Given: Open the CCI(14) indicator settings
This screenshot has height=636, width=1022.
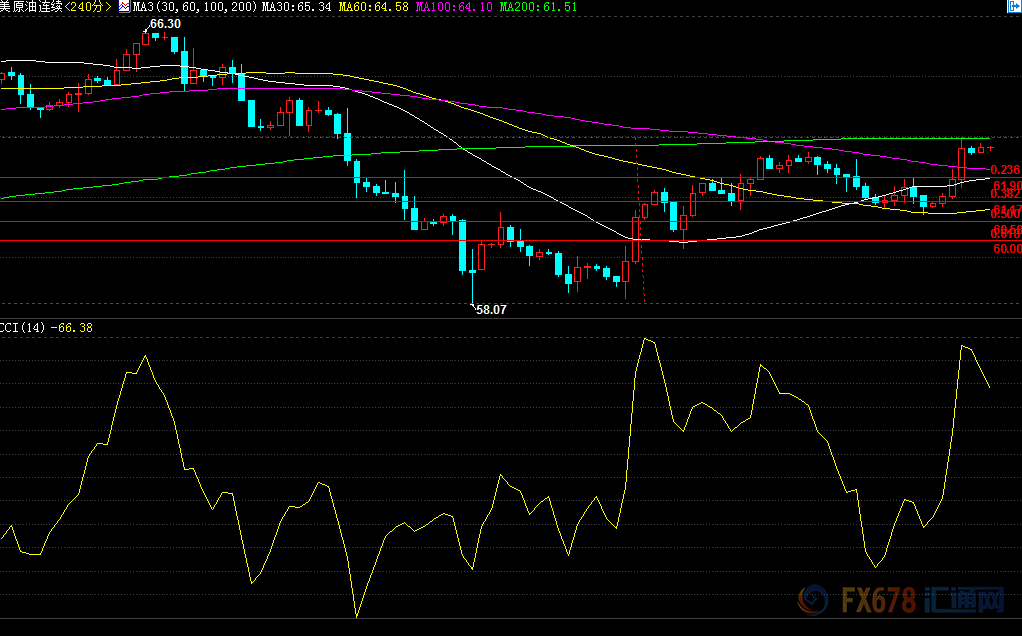Looking at the screenshot, I should 23,328.
